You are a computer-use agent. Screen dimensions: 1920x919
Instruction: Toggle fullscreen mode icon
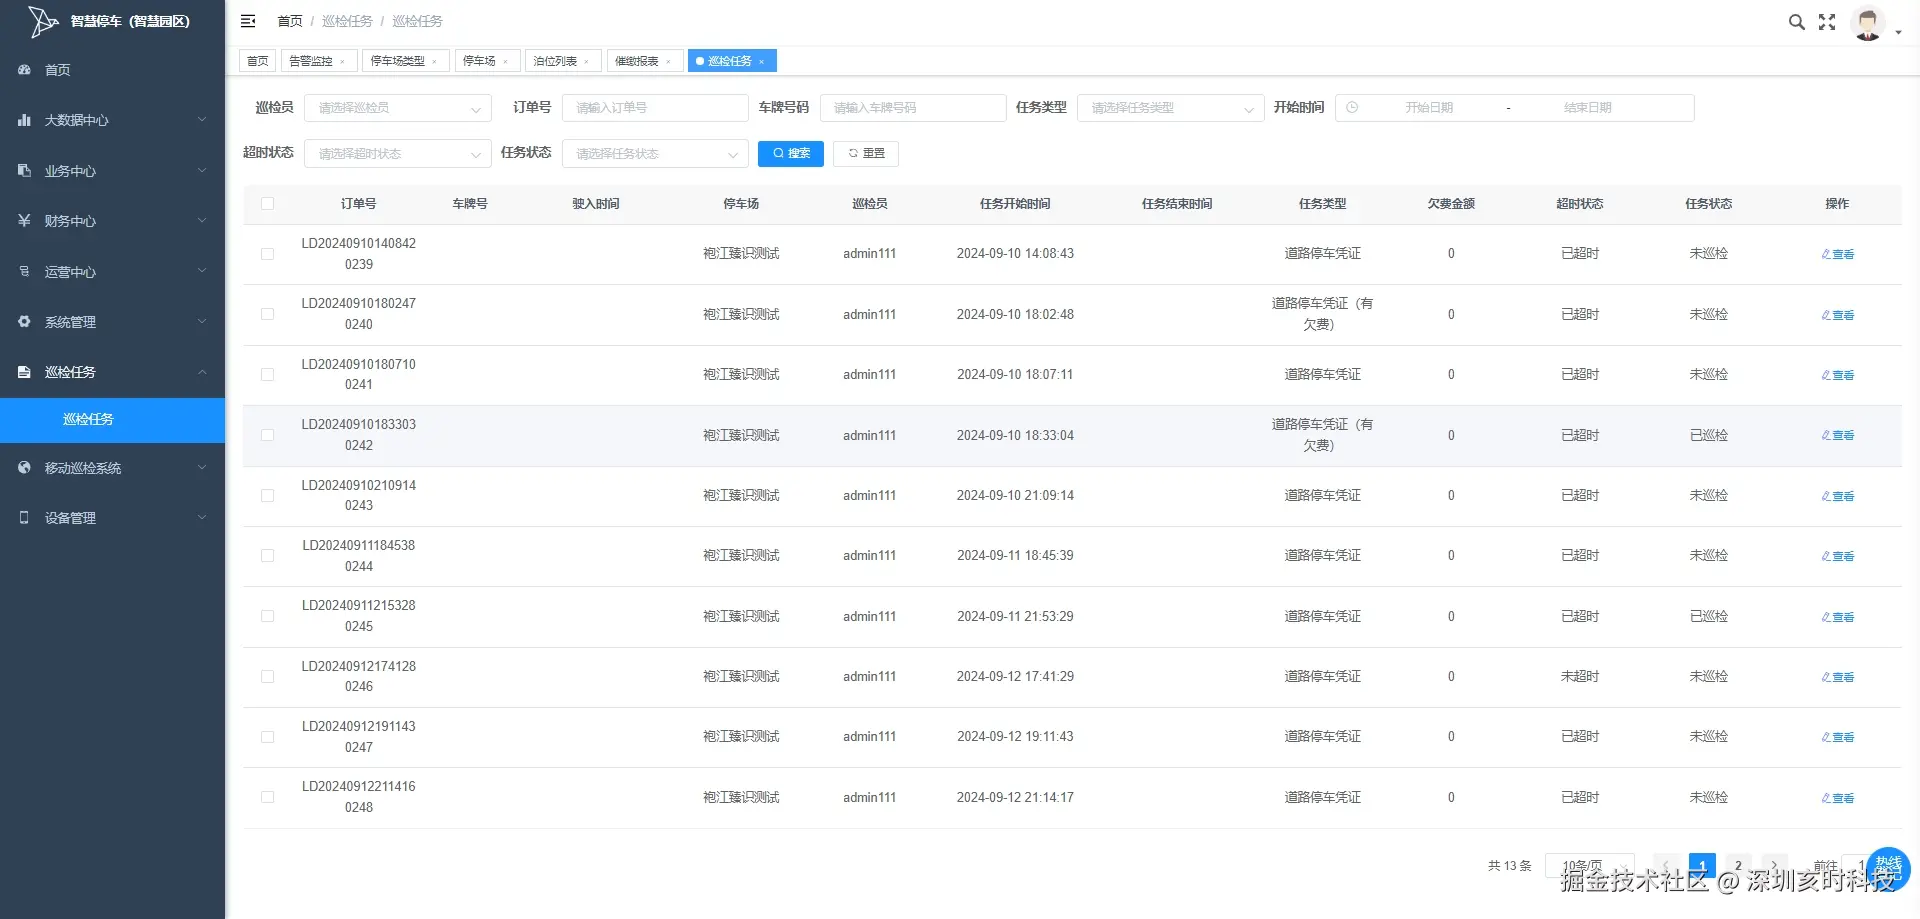[x=1827, y=22]
